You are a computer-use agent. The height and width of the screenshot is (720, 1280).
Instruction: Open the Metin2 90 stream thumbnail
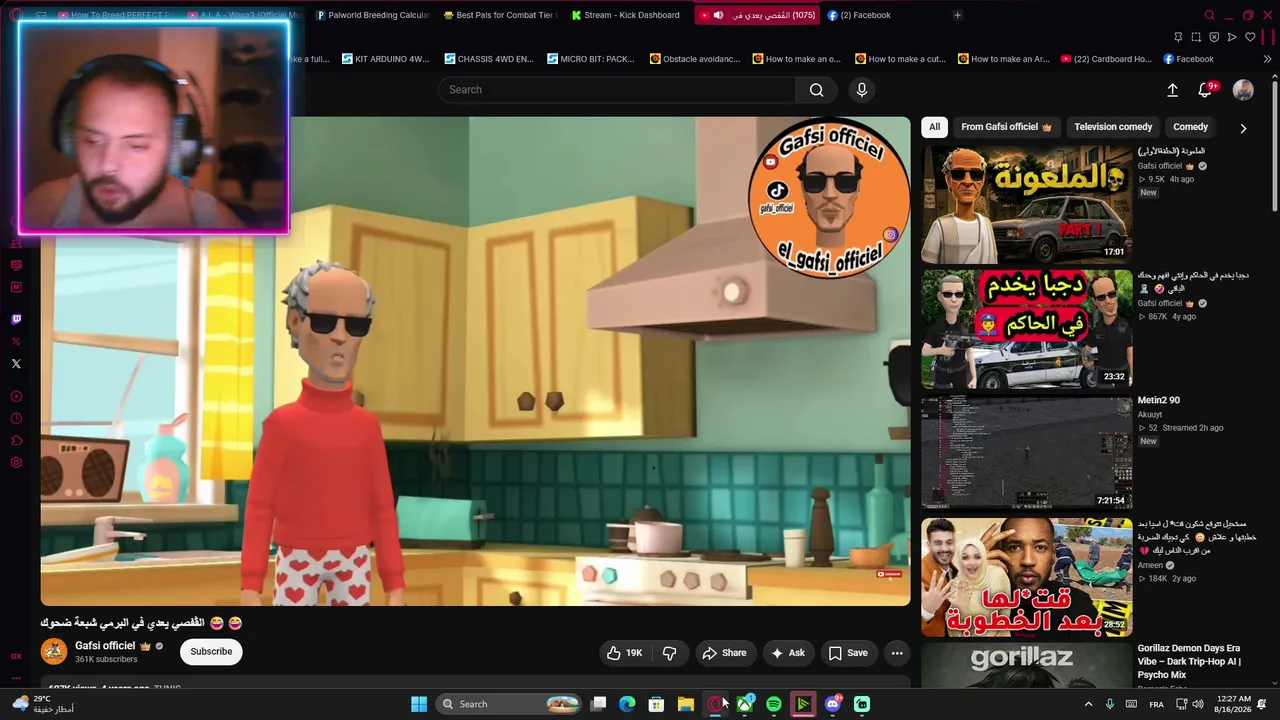click(1026, 453)
